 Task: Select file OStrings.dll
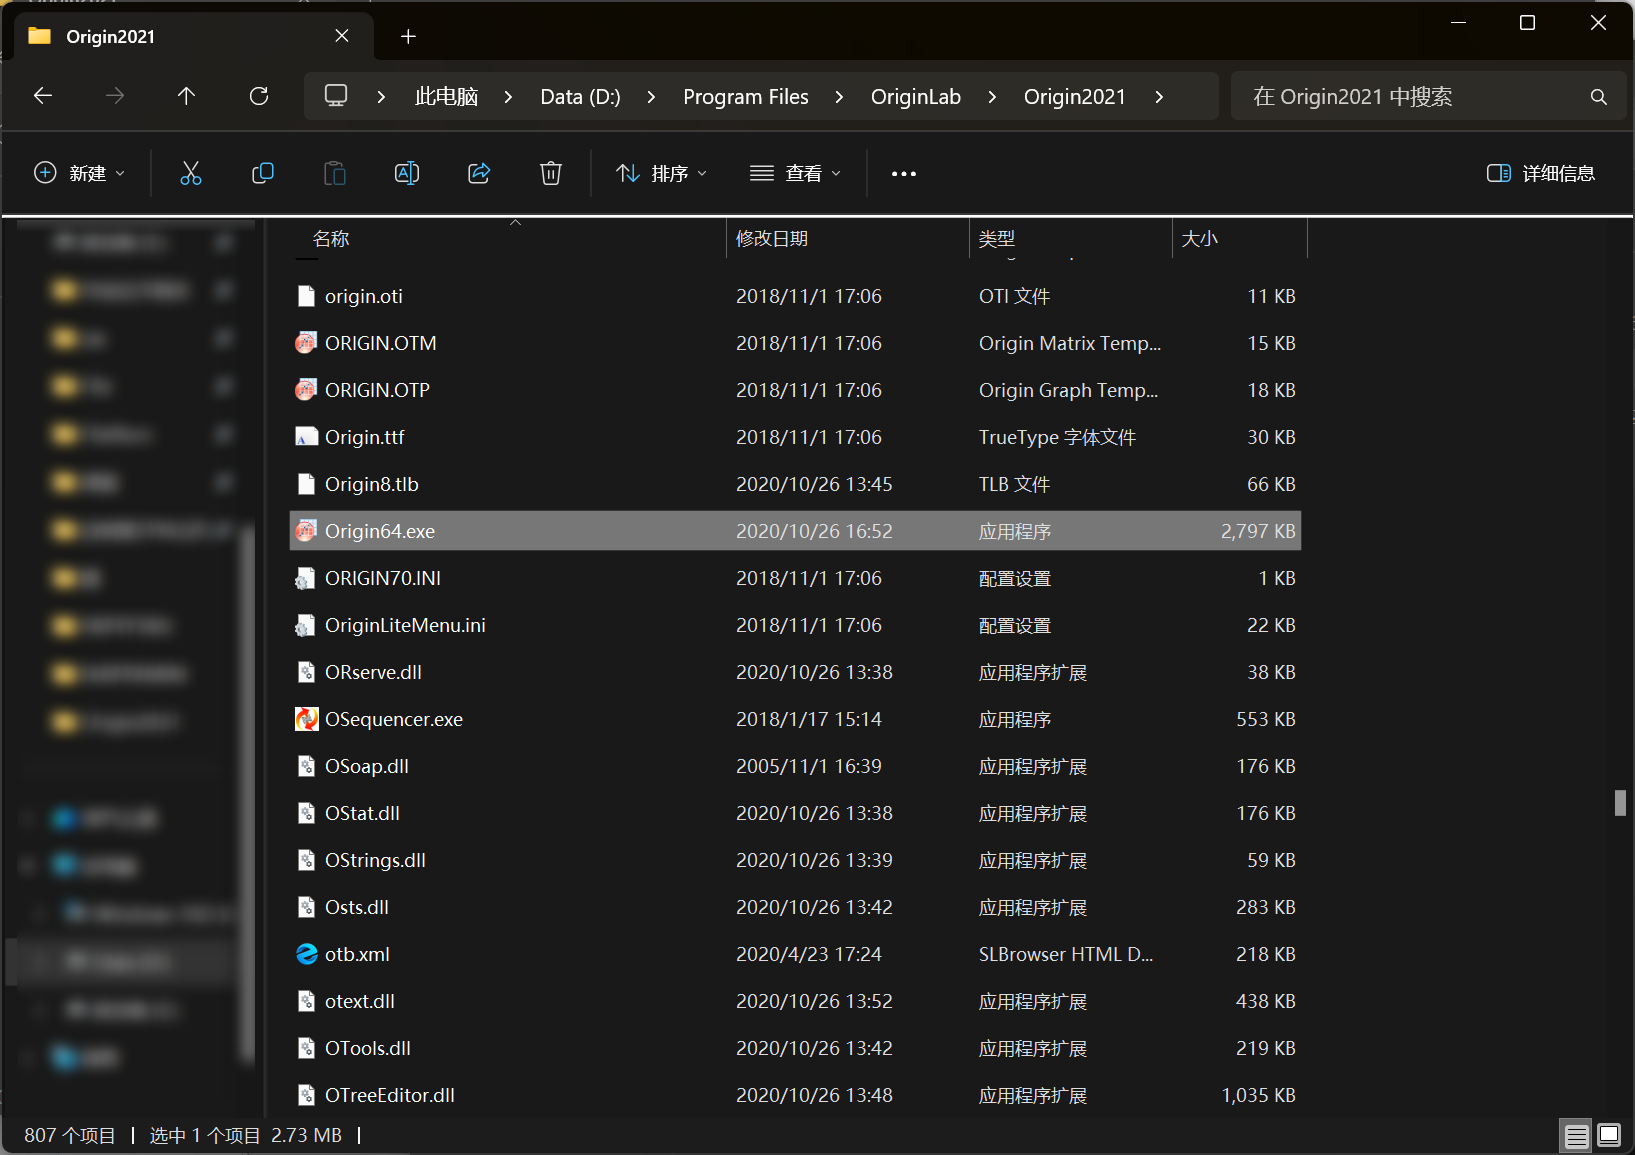[x=795, y=860]
